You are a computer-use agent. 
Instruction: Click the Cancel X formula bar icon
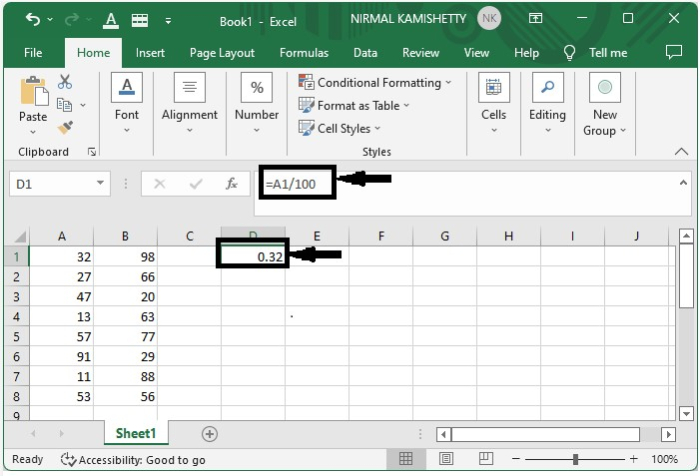click(x=159, y=184)
